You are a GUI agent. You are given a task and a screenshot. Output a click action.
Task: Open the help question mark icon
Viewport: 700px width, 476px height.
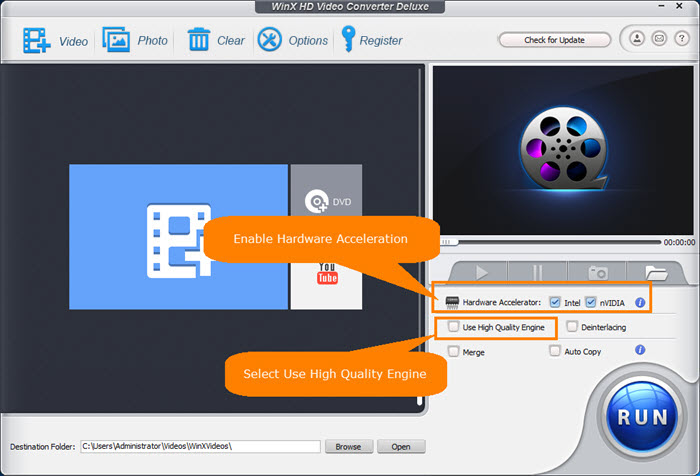[681, 39]
